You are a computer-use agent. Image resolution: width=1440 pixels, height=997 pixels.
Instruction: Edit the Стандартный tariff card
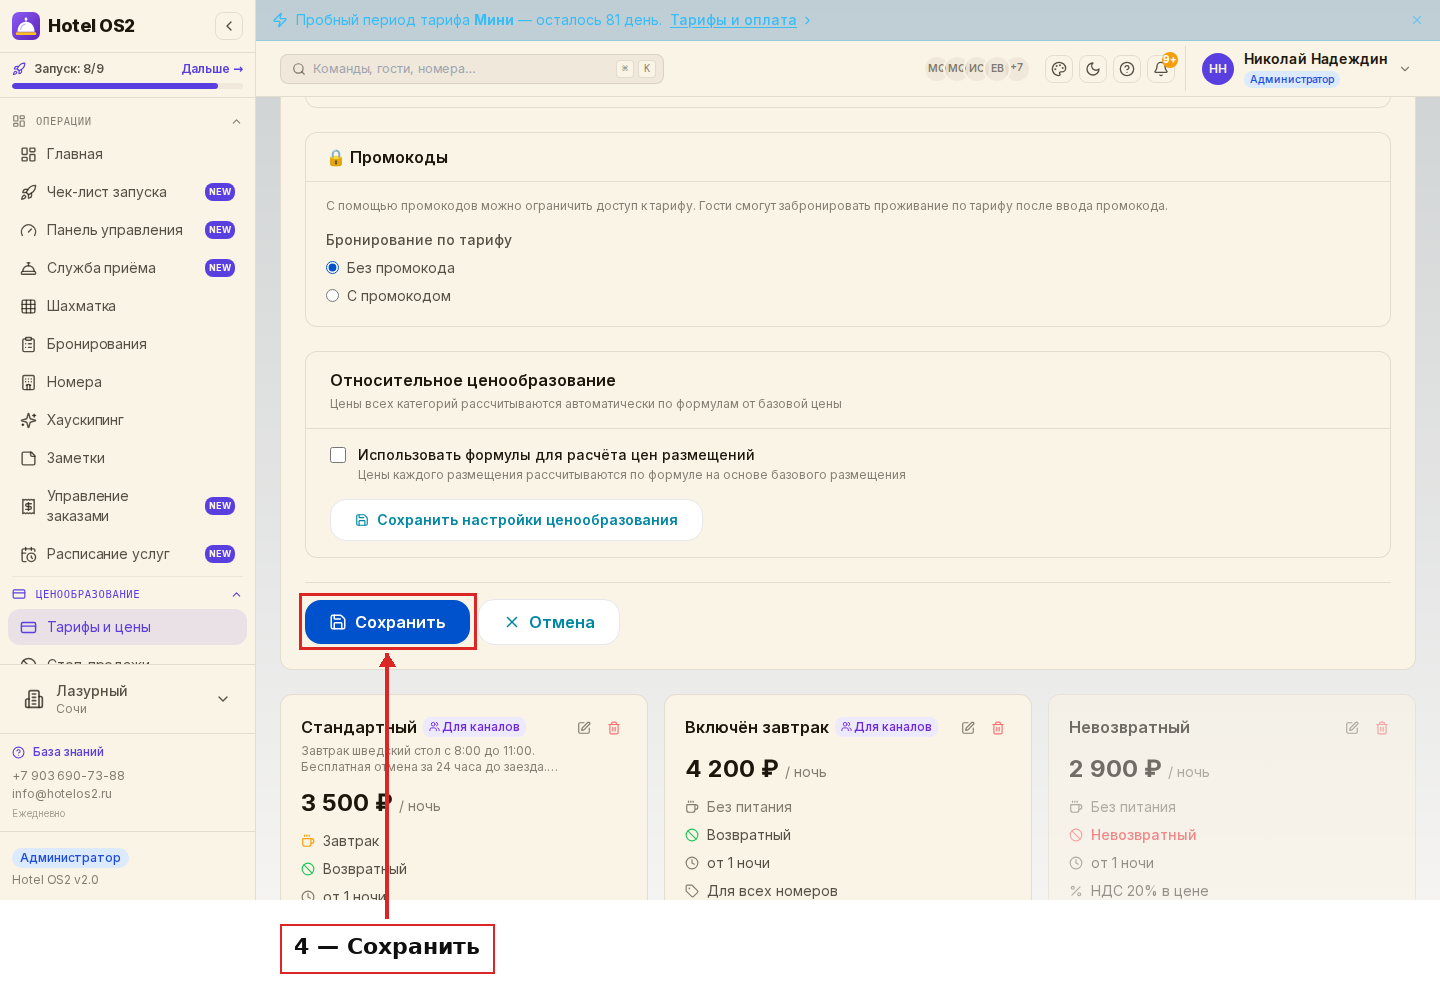584,728
